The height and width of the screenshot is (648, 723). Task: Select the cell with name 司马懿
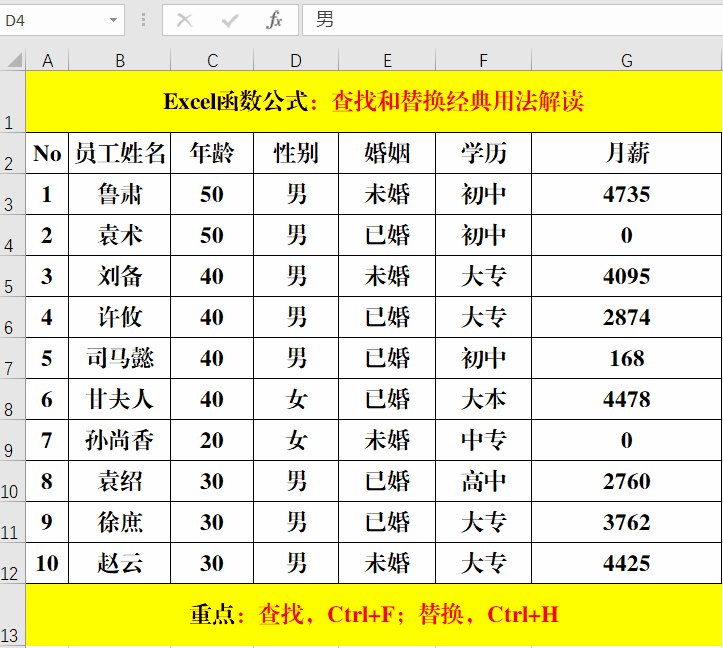120,358
